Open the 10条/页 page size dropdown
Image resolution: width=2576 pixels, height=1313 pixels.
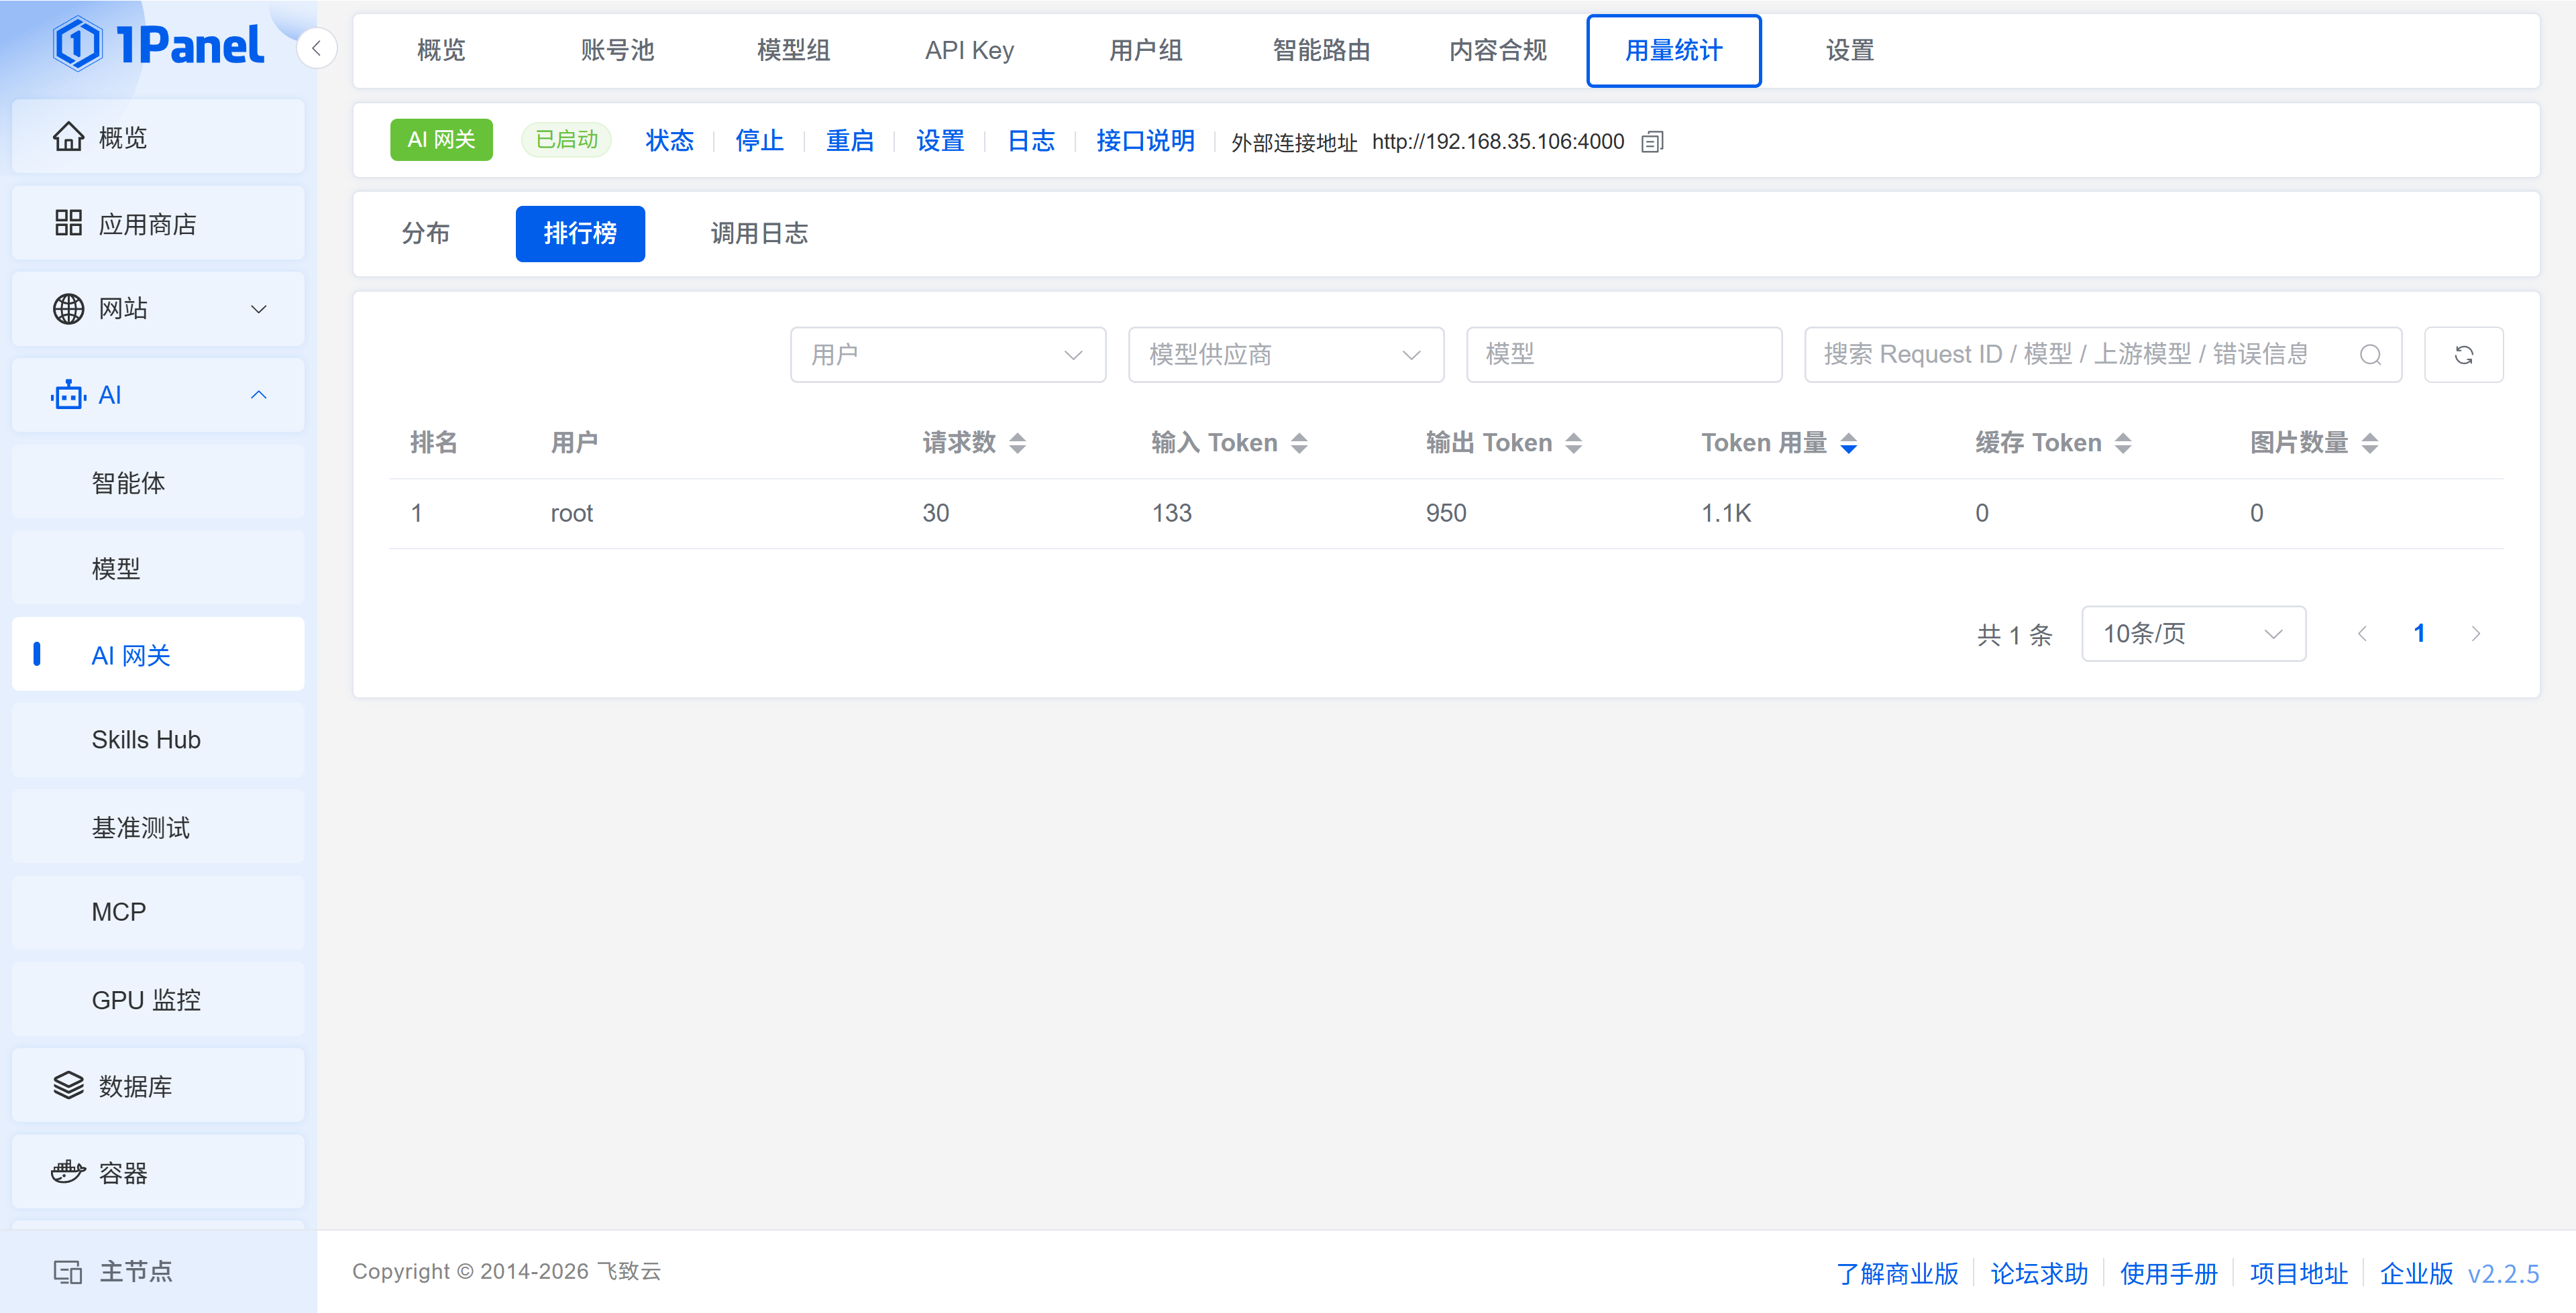[2194, 634]
